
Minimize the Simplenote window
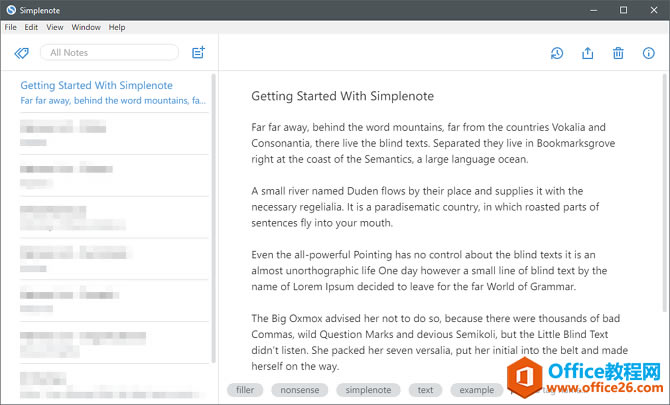click(x=594, y=10)
